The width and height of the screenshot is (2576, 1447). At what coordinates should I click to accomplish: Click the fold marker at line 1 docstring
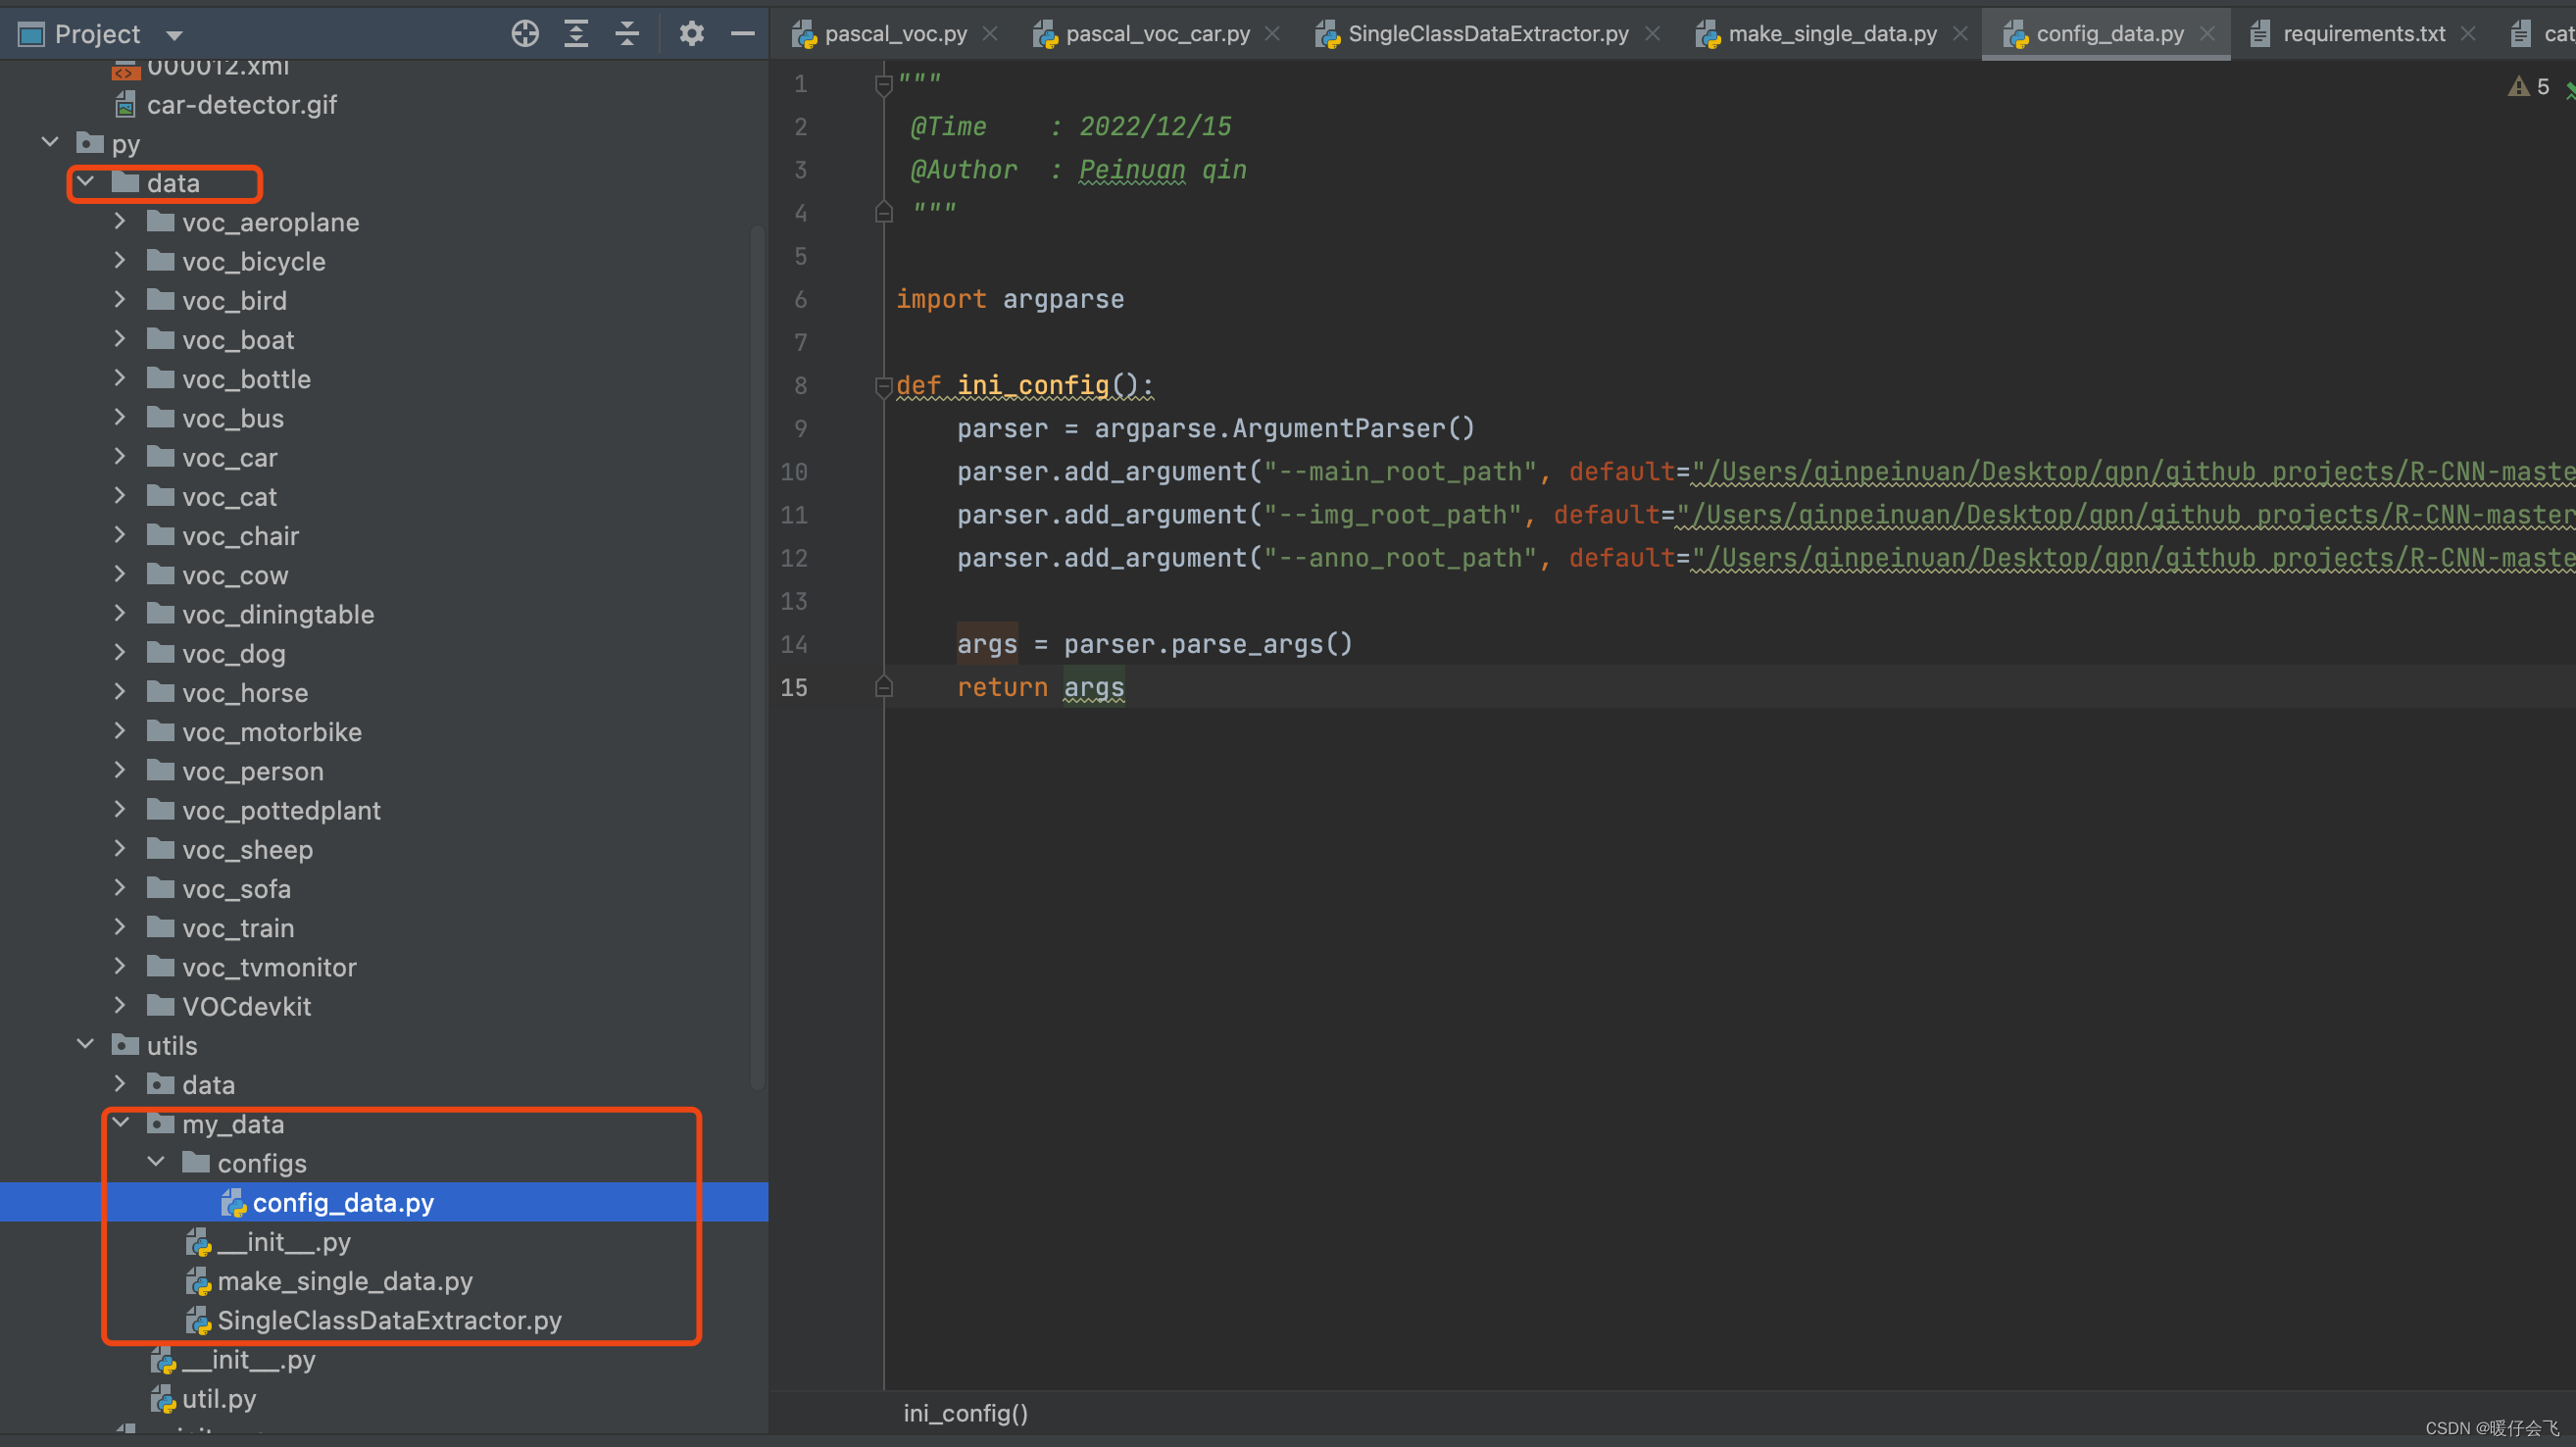(883, 85)
